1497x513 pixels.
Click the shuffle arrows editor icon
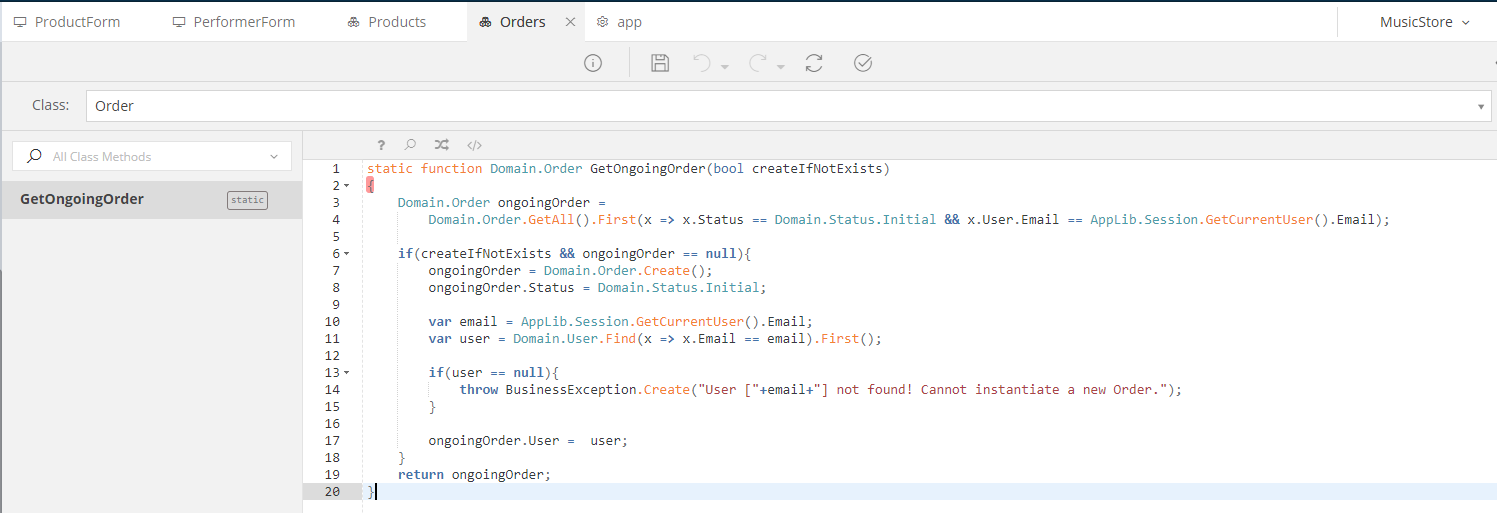pos(442,145)
